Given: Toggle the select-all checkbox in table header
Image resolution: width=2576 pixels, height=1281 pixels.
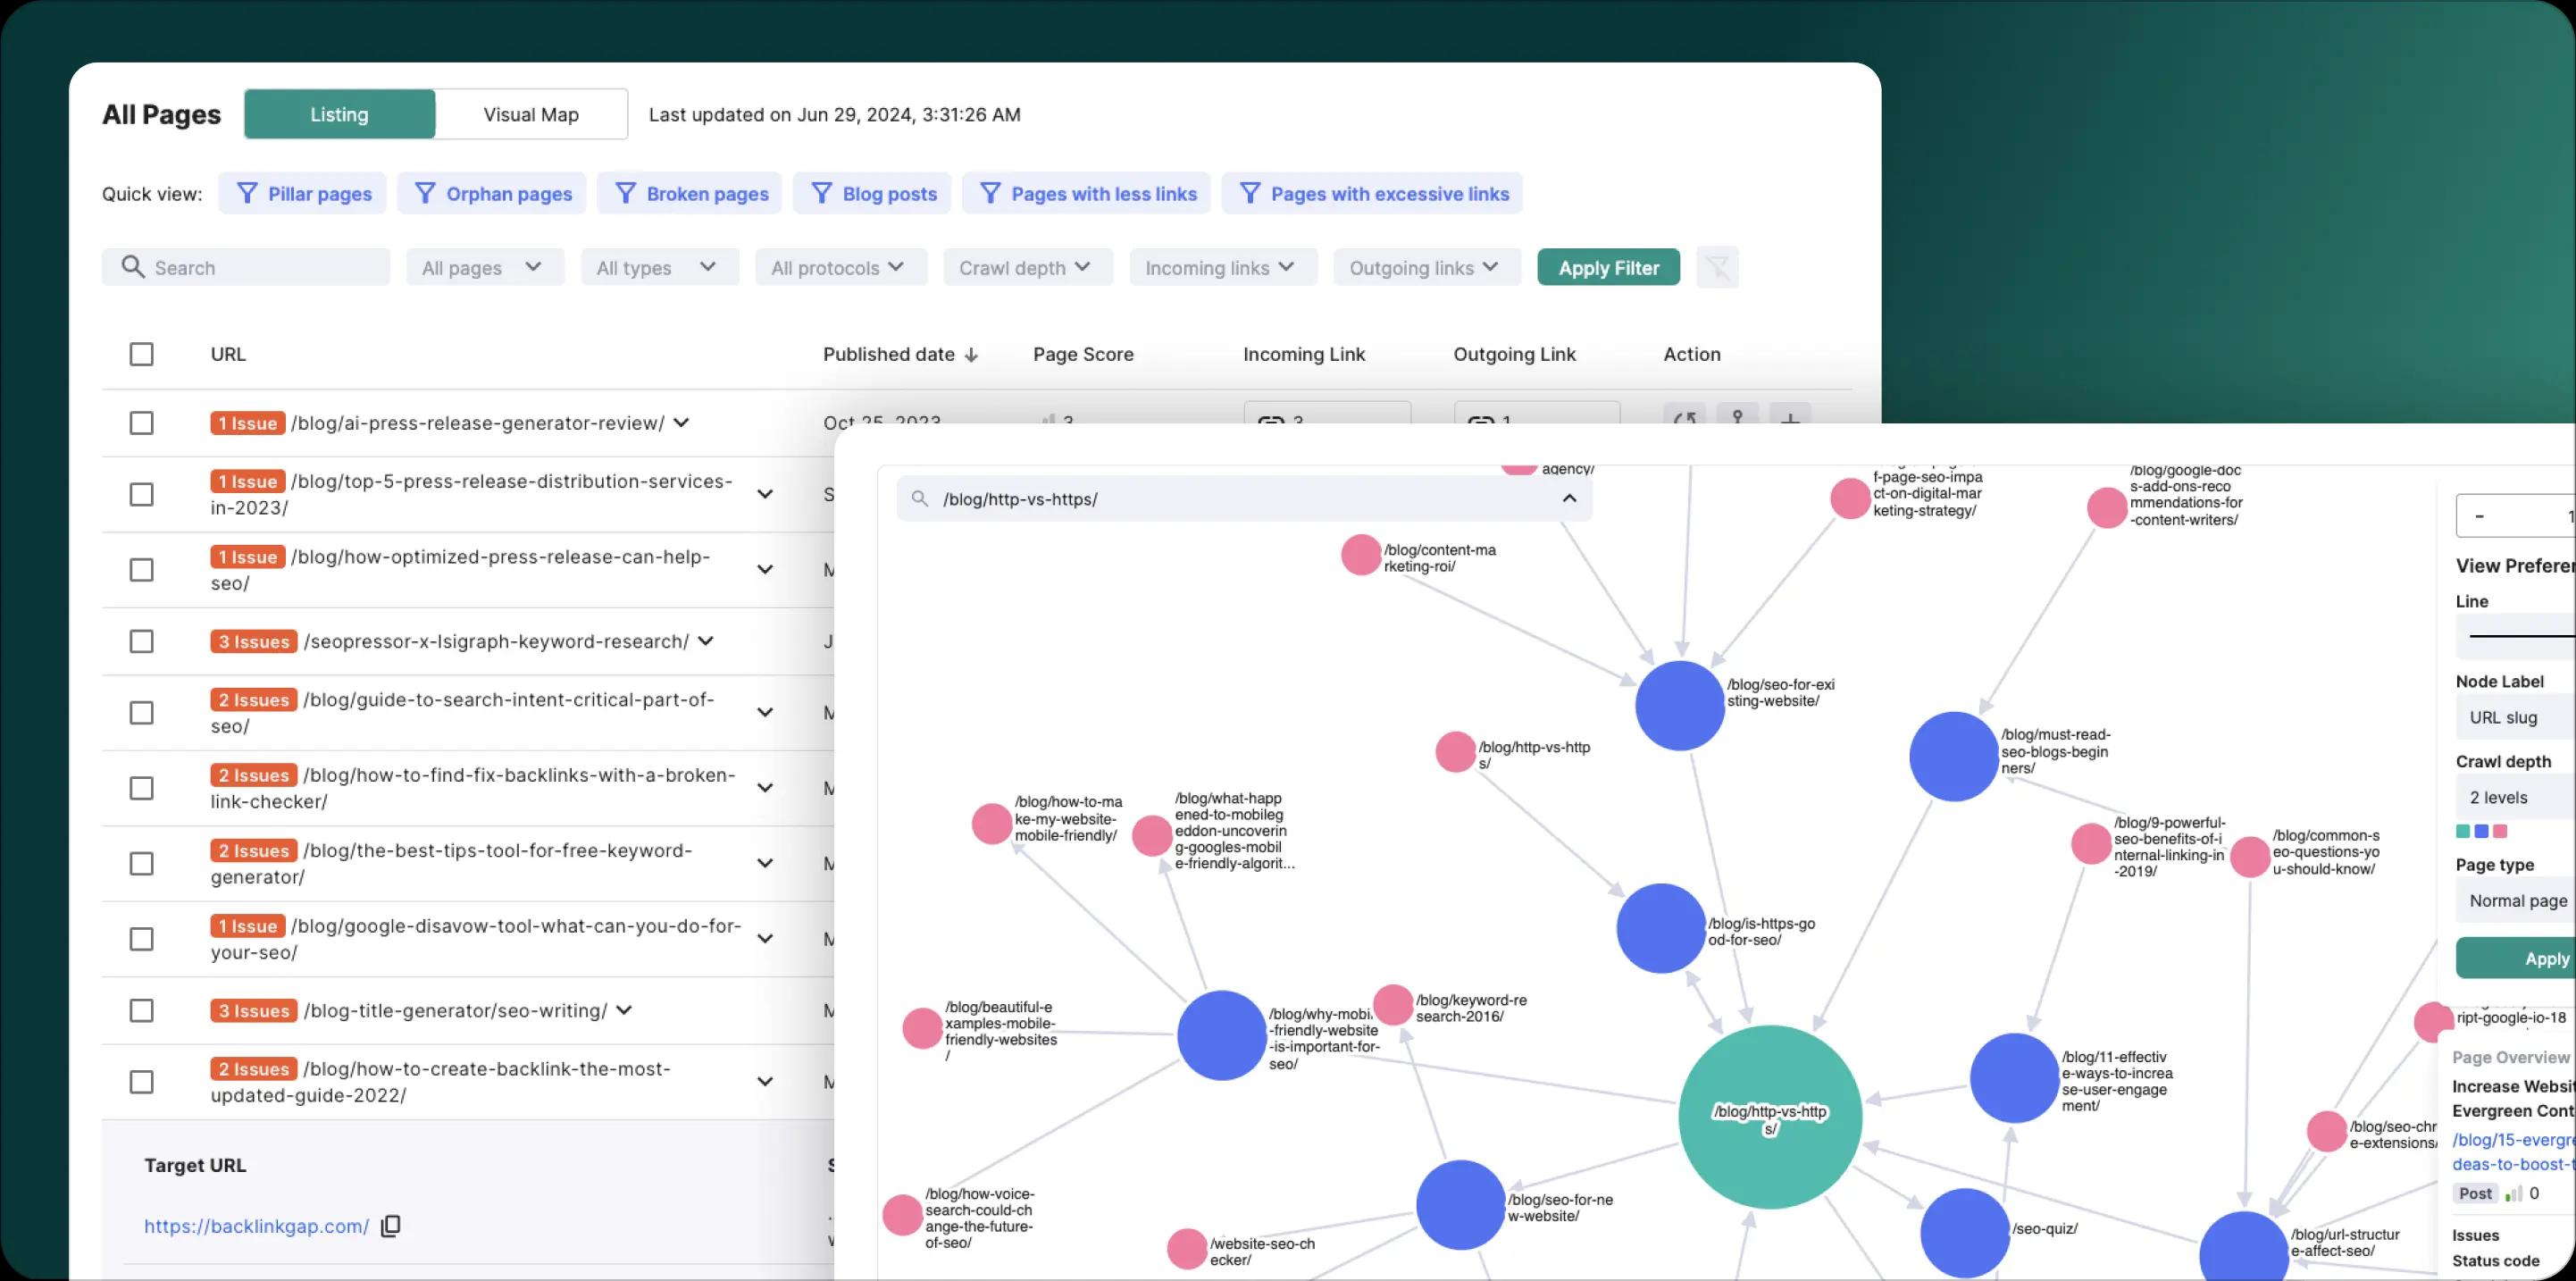Looking at the screenshot, I should click(x=141, y=354).
